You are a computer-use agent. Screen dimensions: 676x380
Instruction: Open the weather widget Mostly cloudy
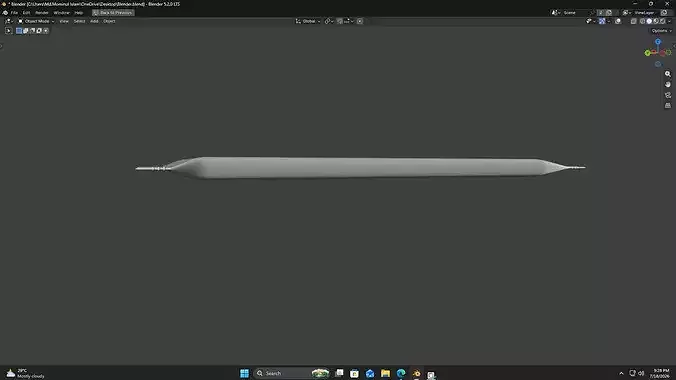[x=25, y=373]
